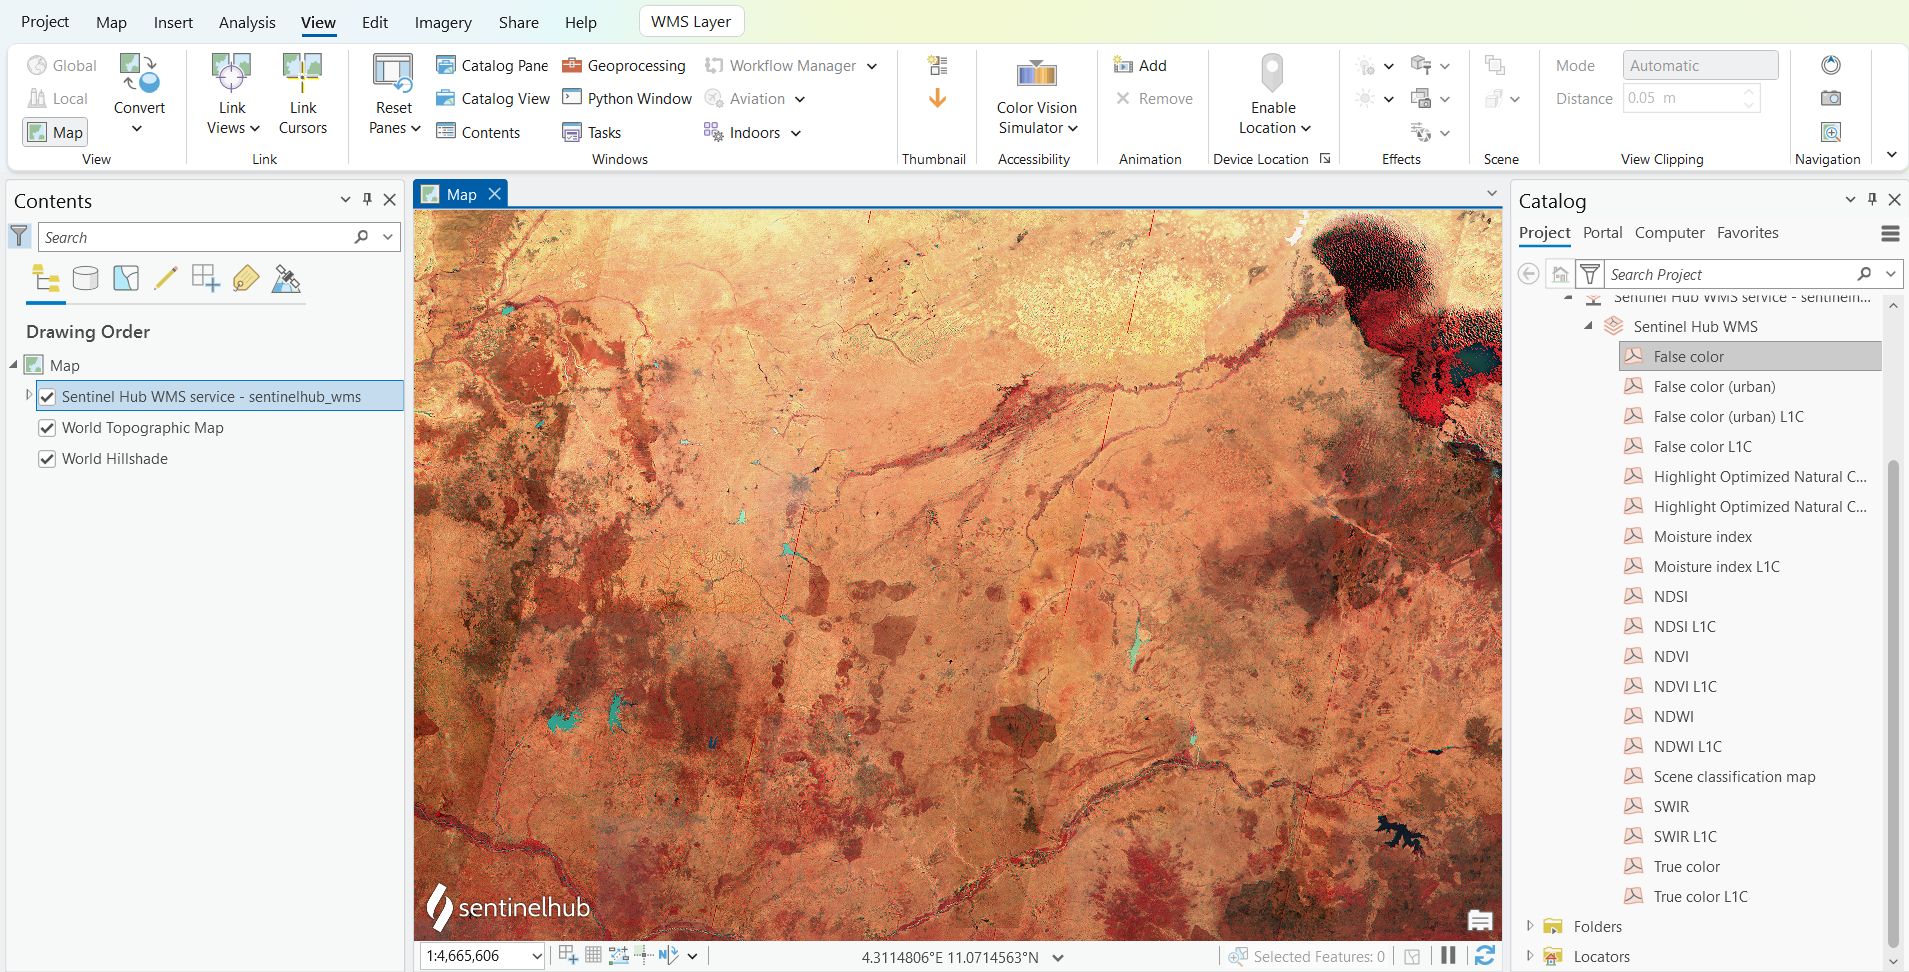The height and width of the screenshot is (972, 1909).
Task: Open Indoors dropdown arrow
Action: coord(796,133)
